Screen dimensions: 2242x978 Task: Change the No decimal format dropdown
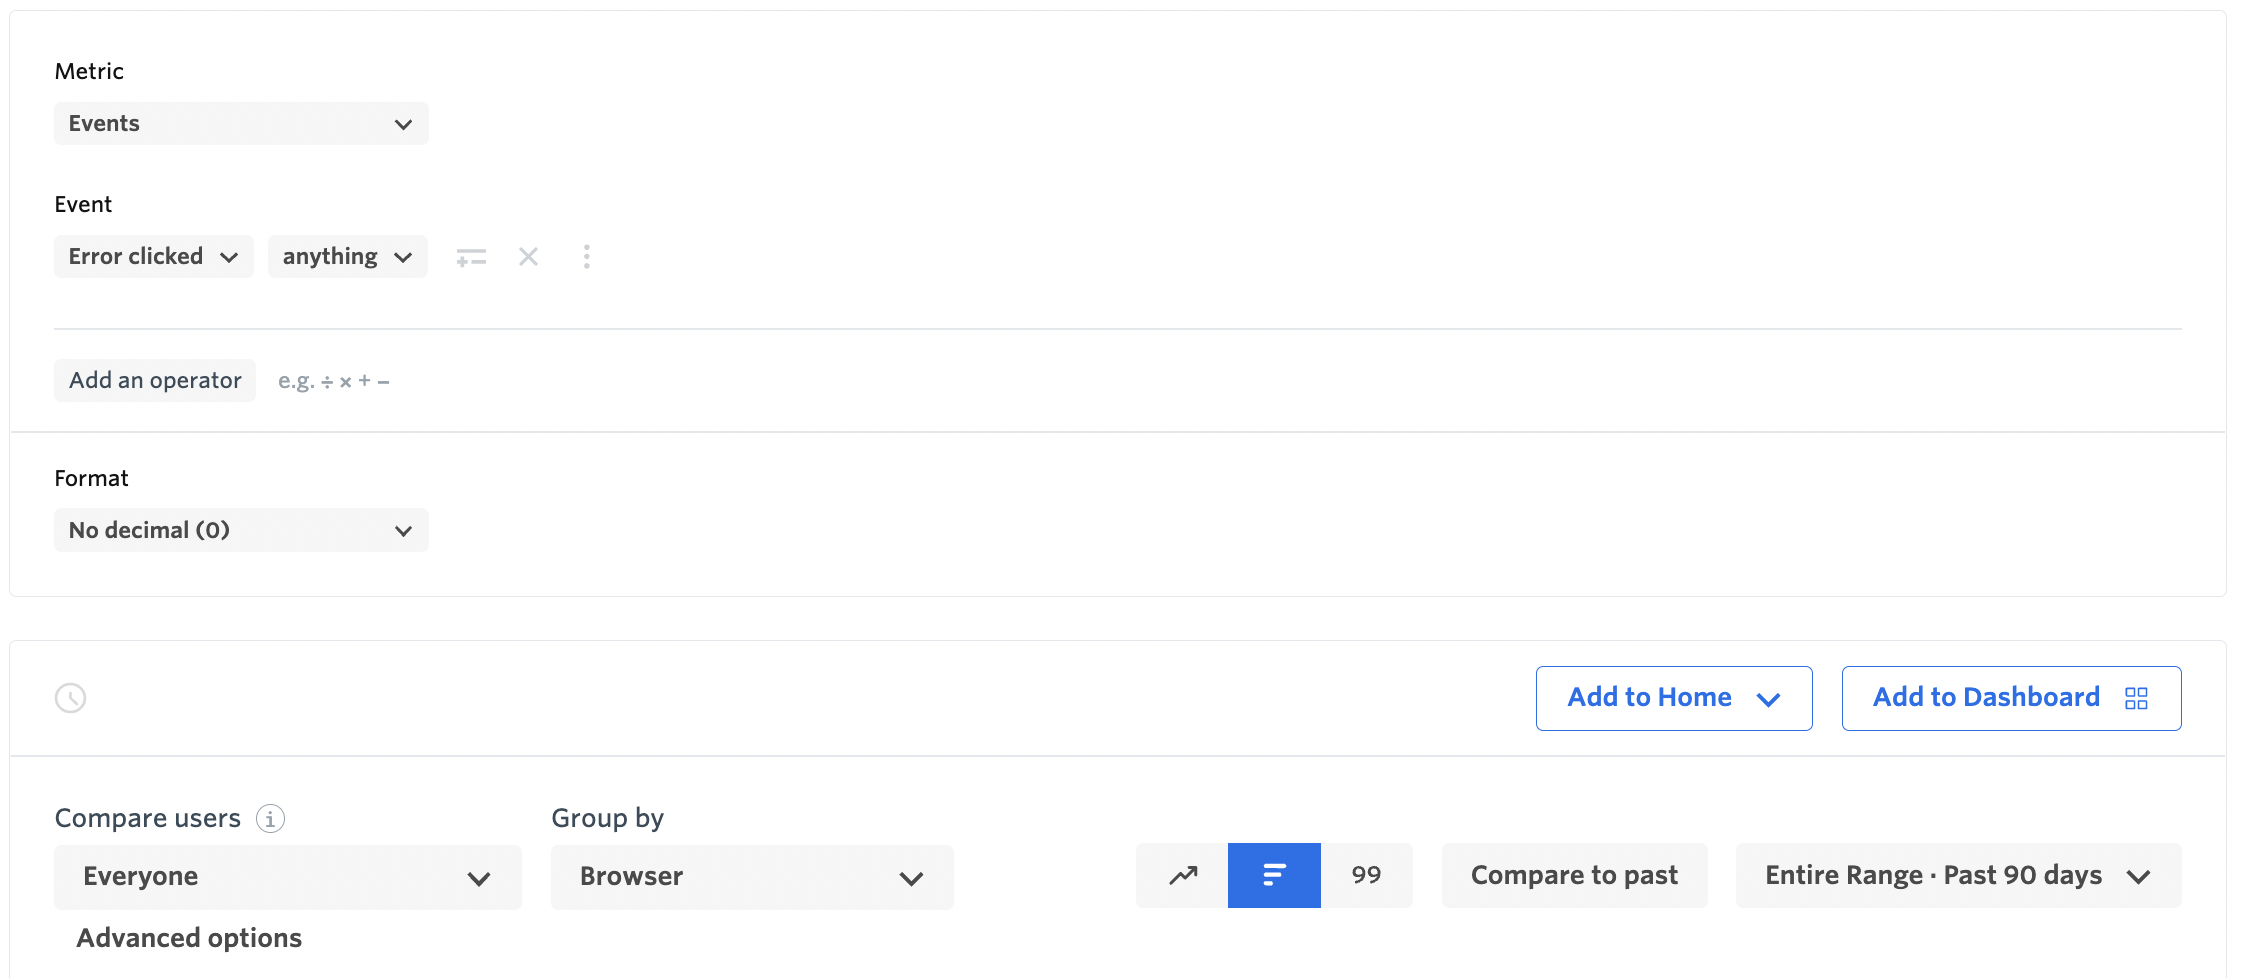pyautogui.click(x=240, y=530)
